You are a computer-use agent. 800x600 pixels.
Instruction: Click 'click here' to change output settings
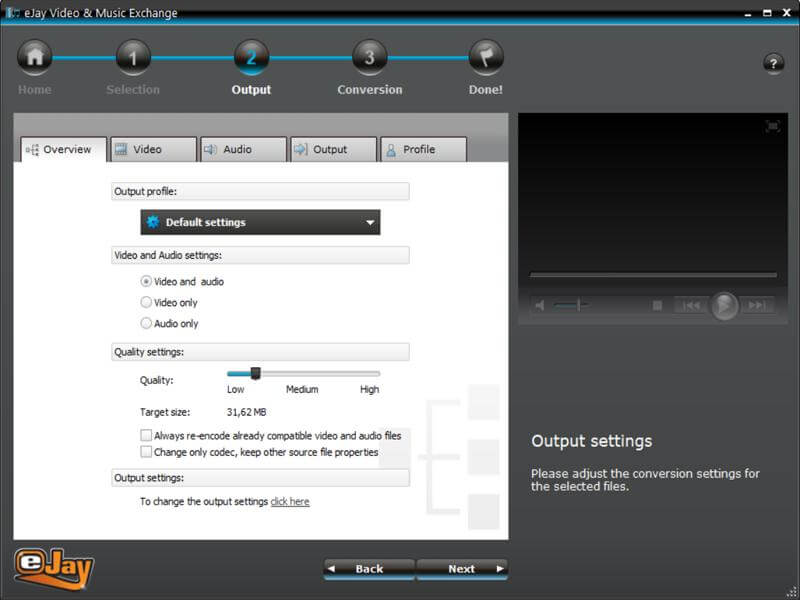click(x=290, y=501)
